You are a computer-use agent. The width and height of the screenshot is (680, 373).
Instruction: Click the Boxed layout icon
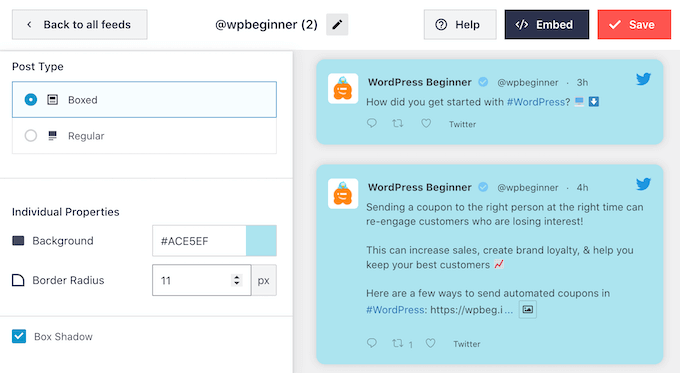click(x=52, y=100)
